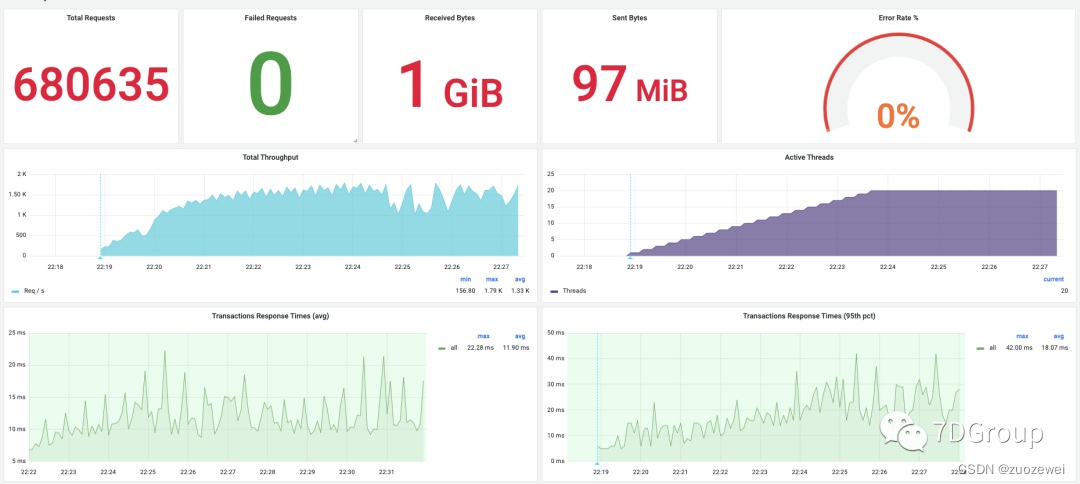Click the annotation marker in Total Throughput chart
Image resolution: width=1080 pixels, height=484 pixels.
pyautogui.click(x=100, y=258)
